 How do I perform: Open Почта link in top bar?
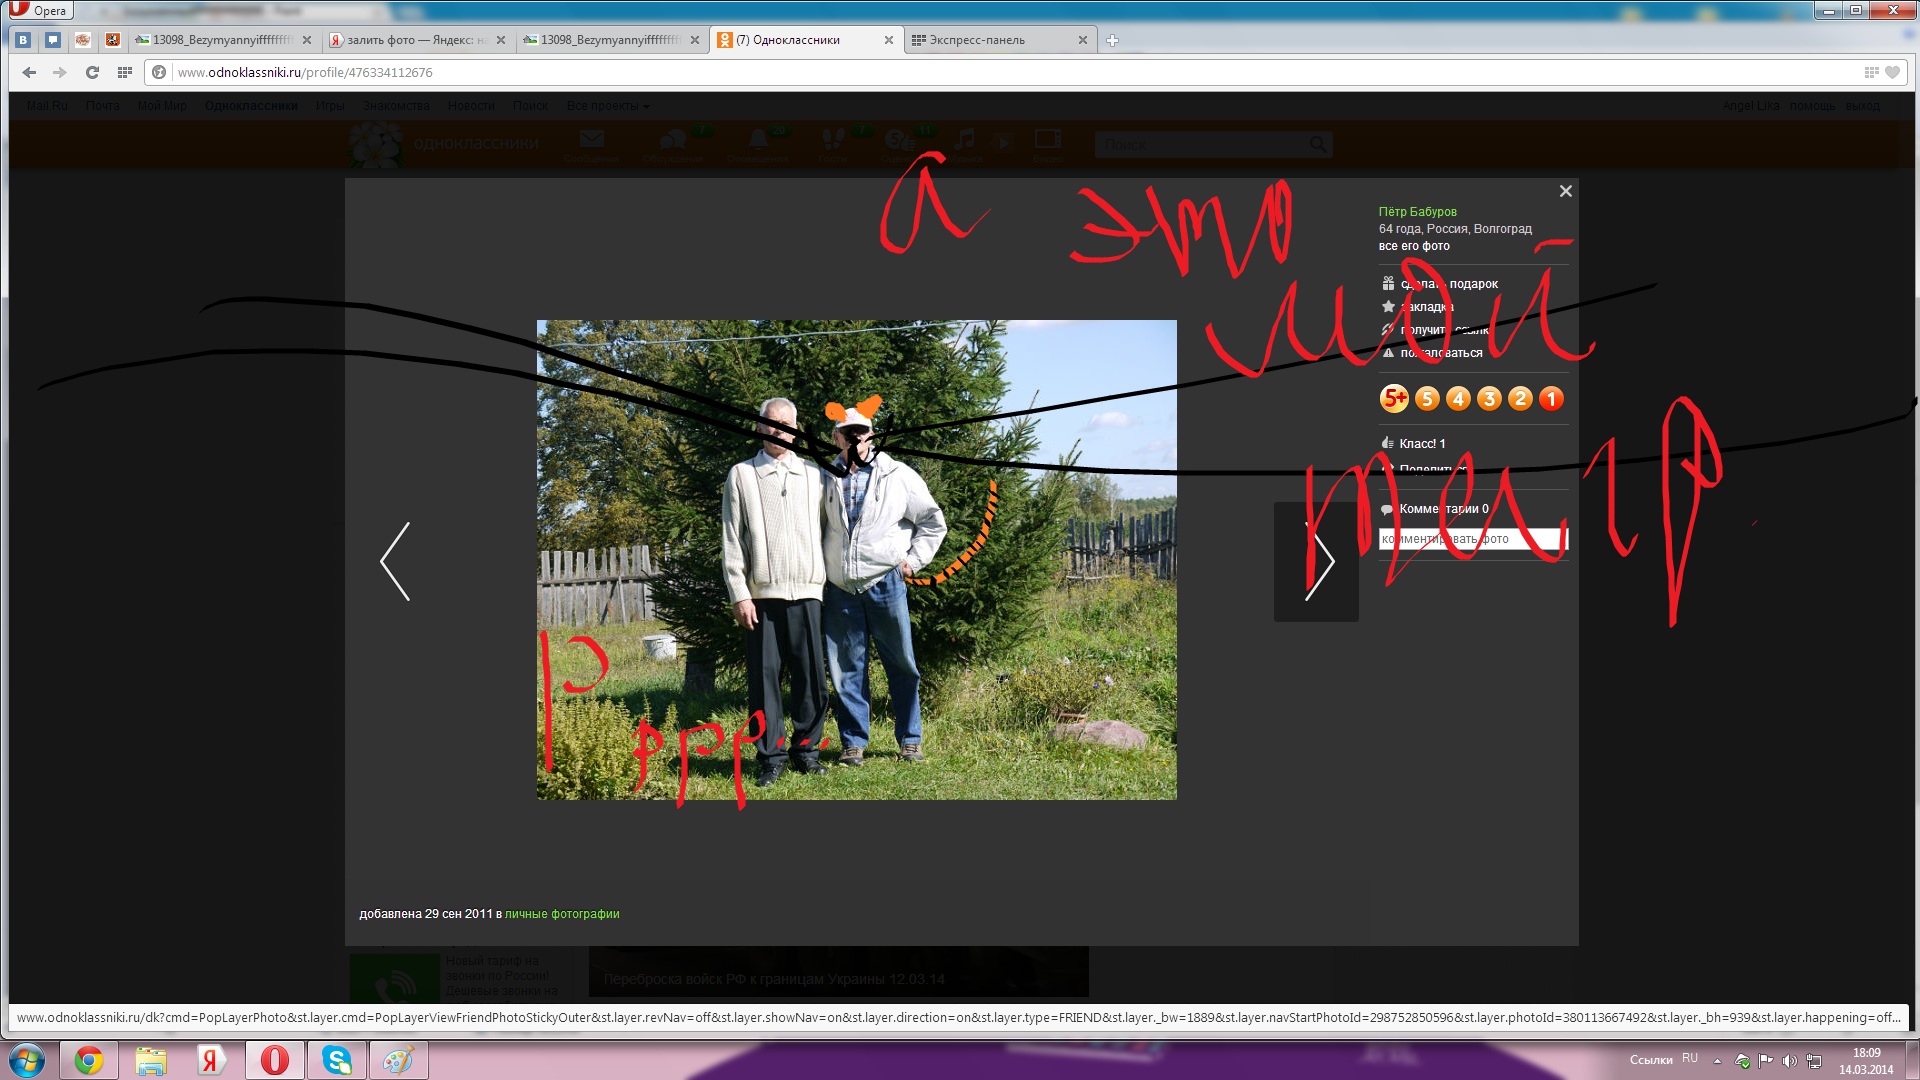[102, 106]
